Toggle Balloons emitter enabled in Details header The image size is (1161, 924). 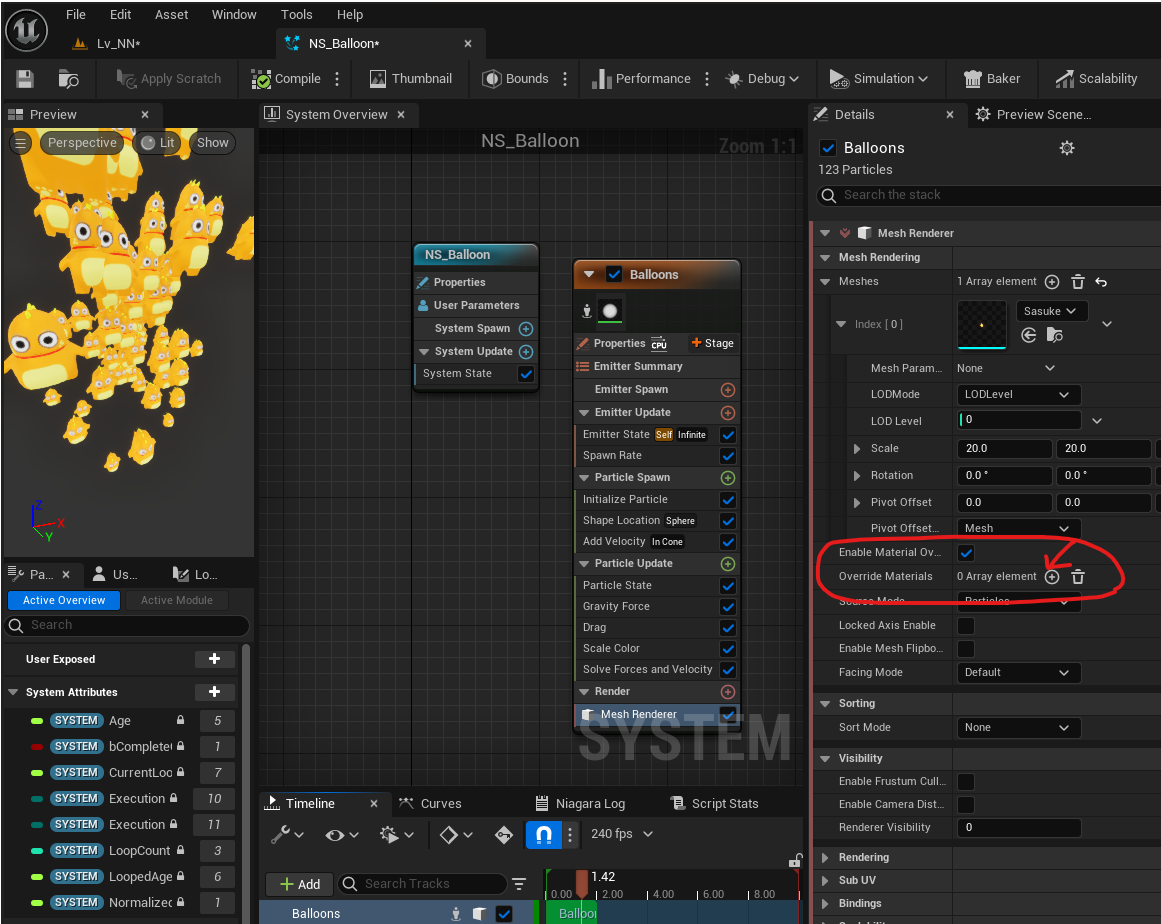point(829,148)
